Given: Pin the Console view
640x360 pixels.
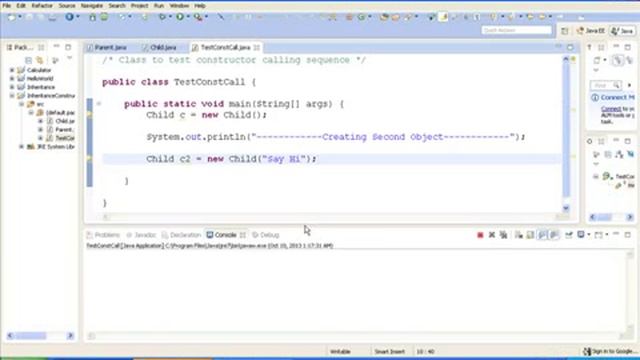Looking at the screenshot, I should pyautogui.click(x=569, y=235).
